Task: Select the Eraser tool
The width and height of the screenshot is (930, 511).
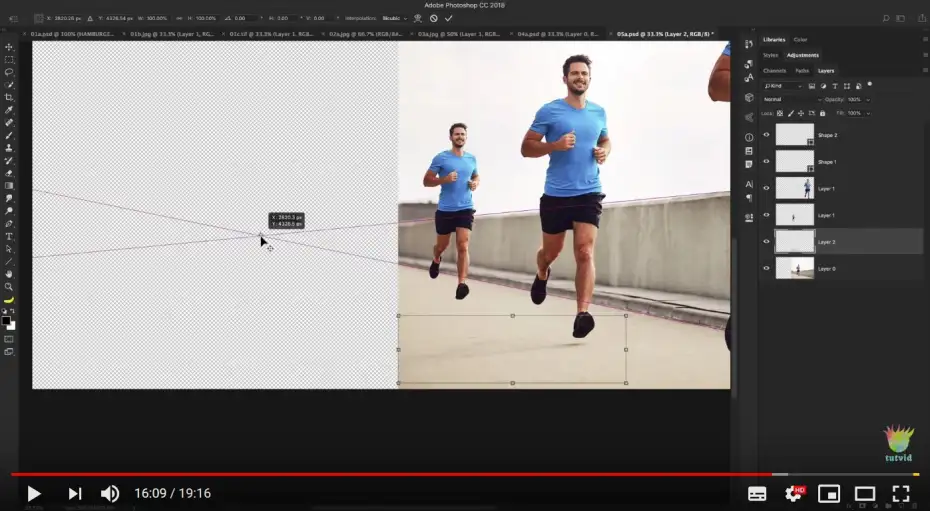Action: point(9,173)
